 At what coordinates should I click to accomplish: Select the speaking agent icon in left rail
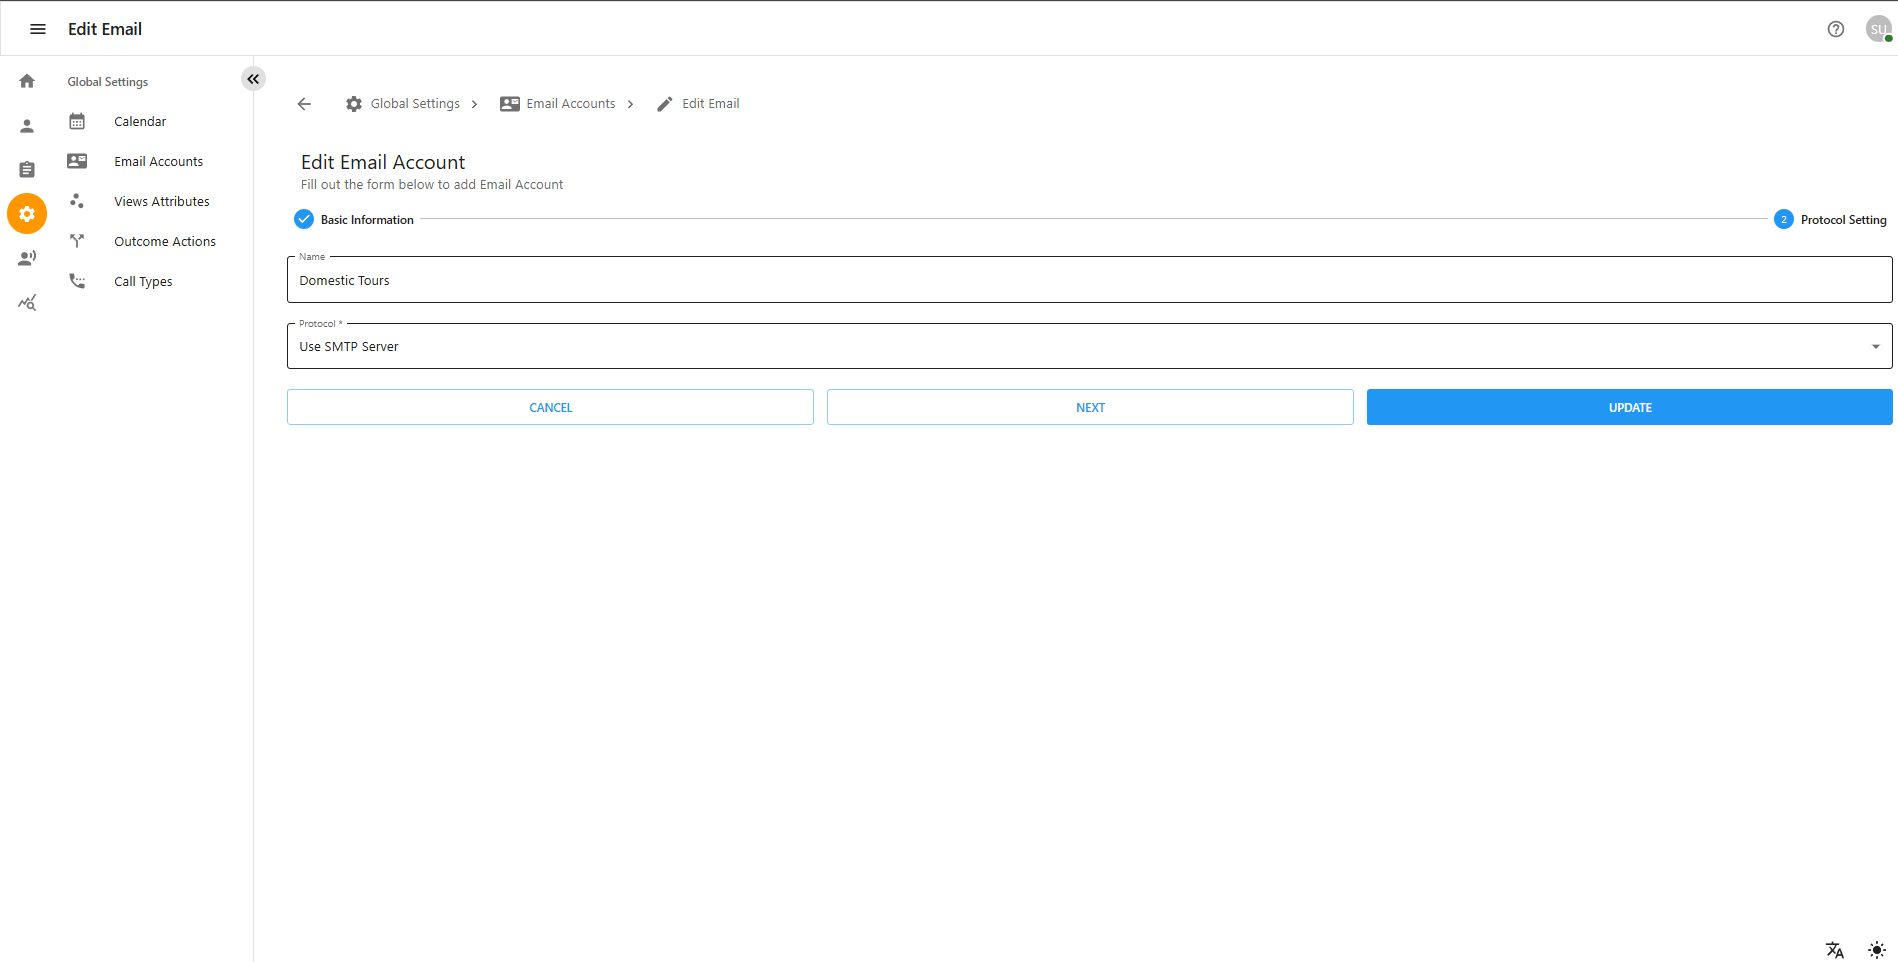(26, 257)
